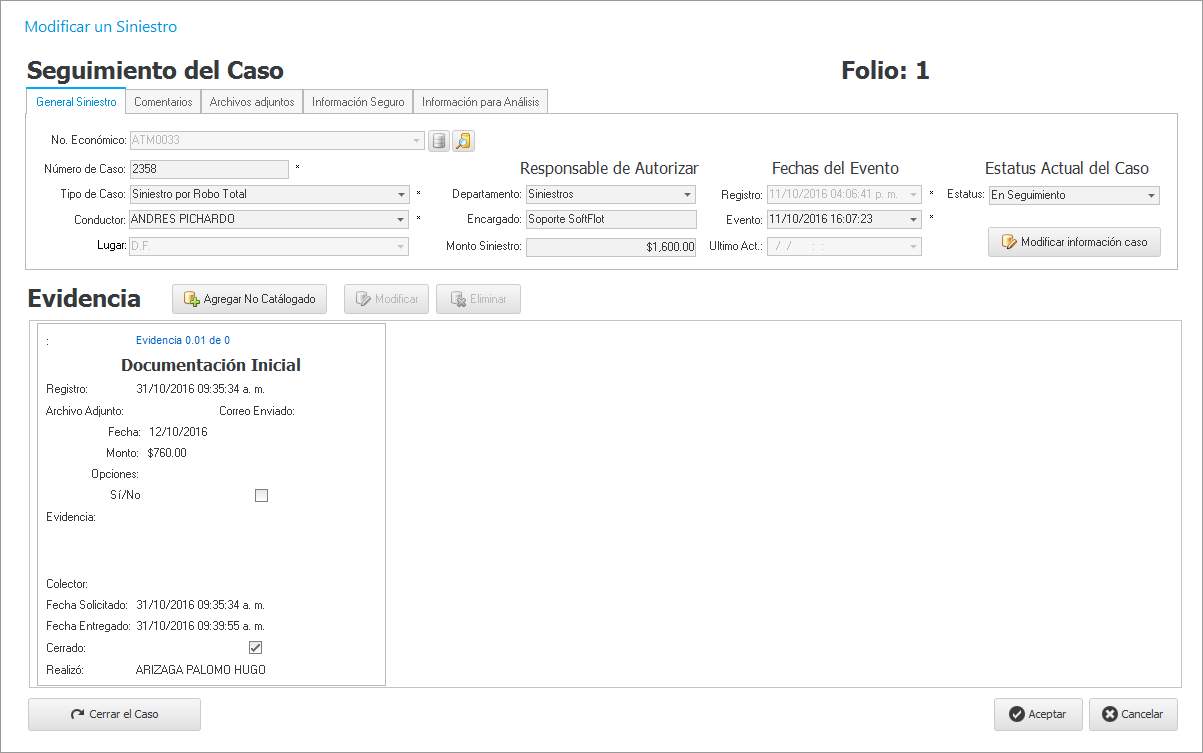This screenshot has height=753, width=1203.
Task: Open the Departamento combo box
Action: pos(688,195)
